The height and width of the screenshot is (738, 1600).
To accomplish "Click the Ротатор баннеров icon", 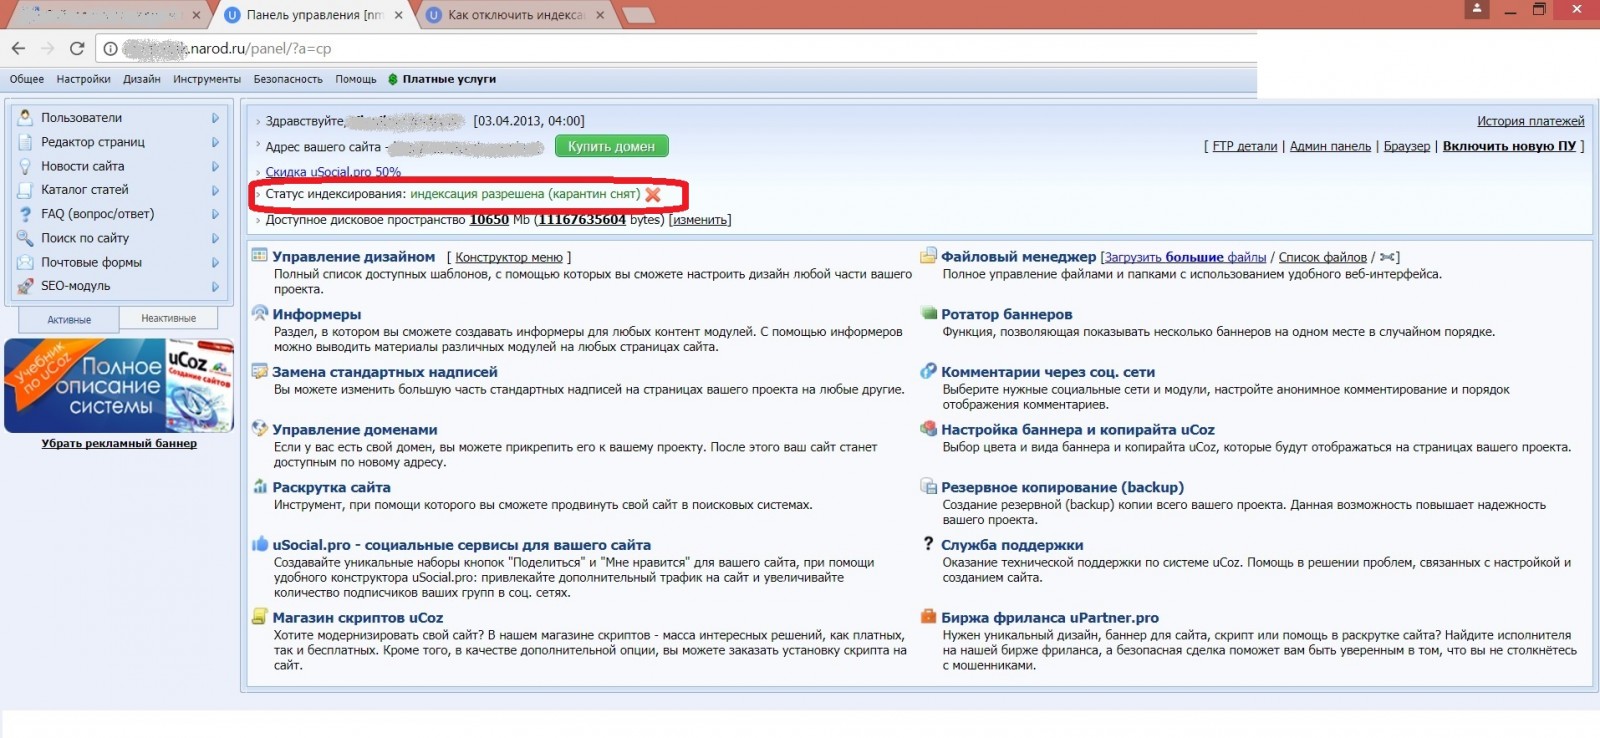I will tap(929, 313).
